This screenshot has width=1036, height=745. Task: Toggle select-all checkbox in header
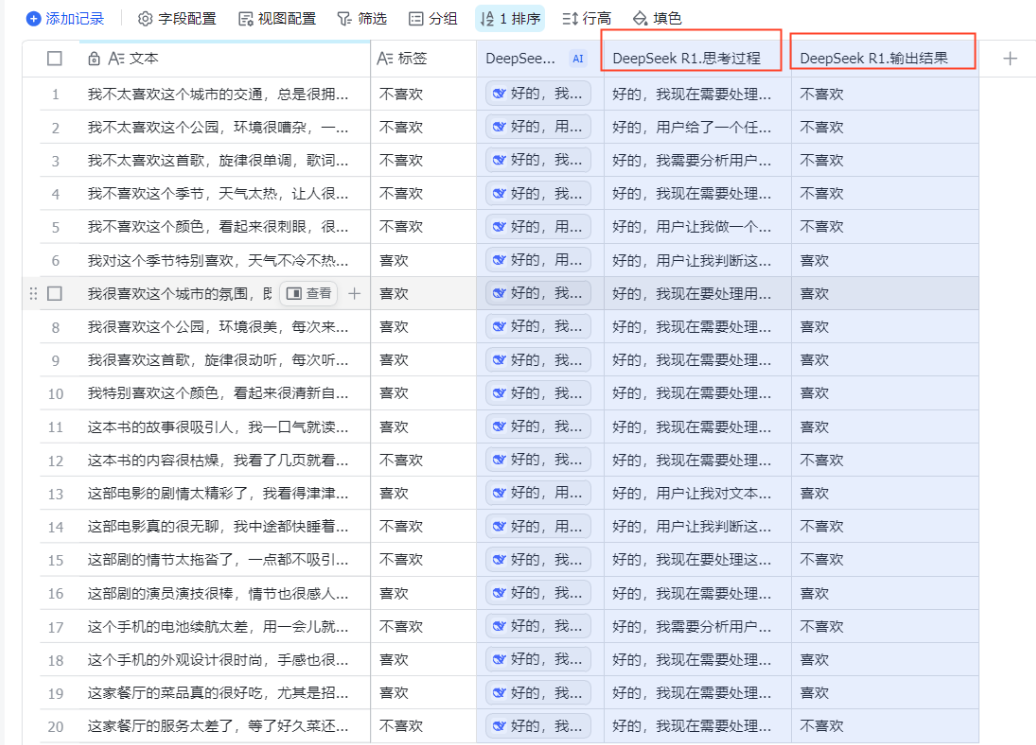click(55, 58)
